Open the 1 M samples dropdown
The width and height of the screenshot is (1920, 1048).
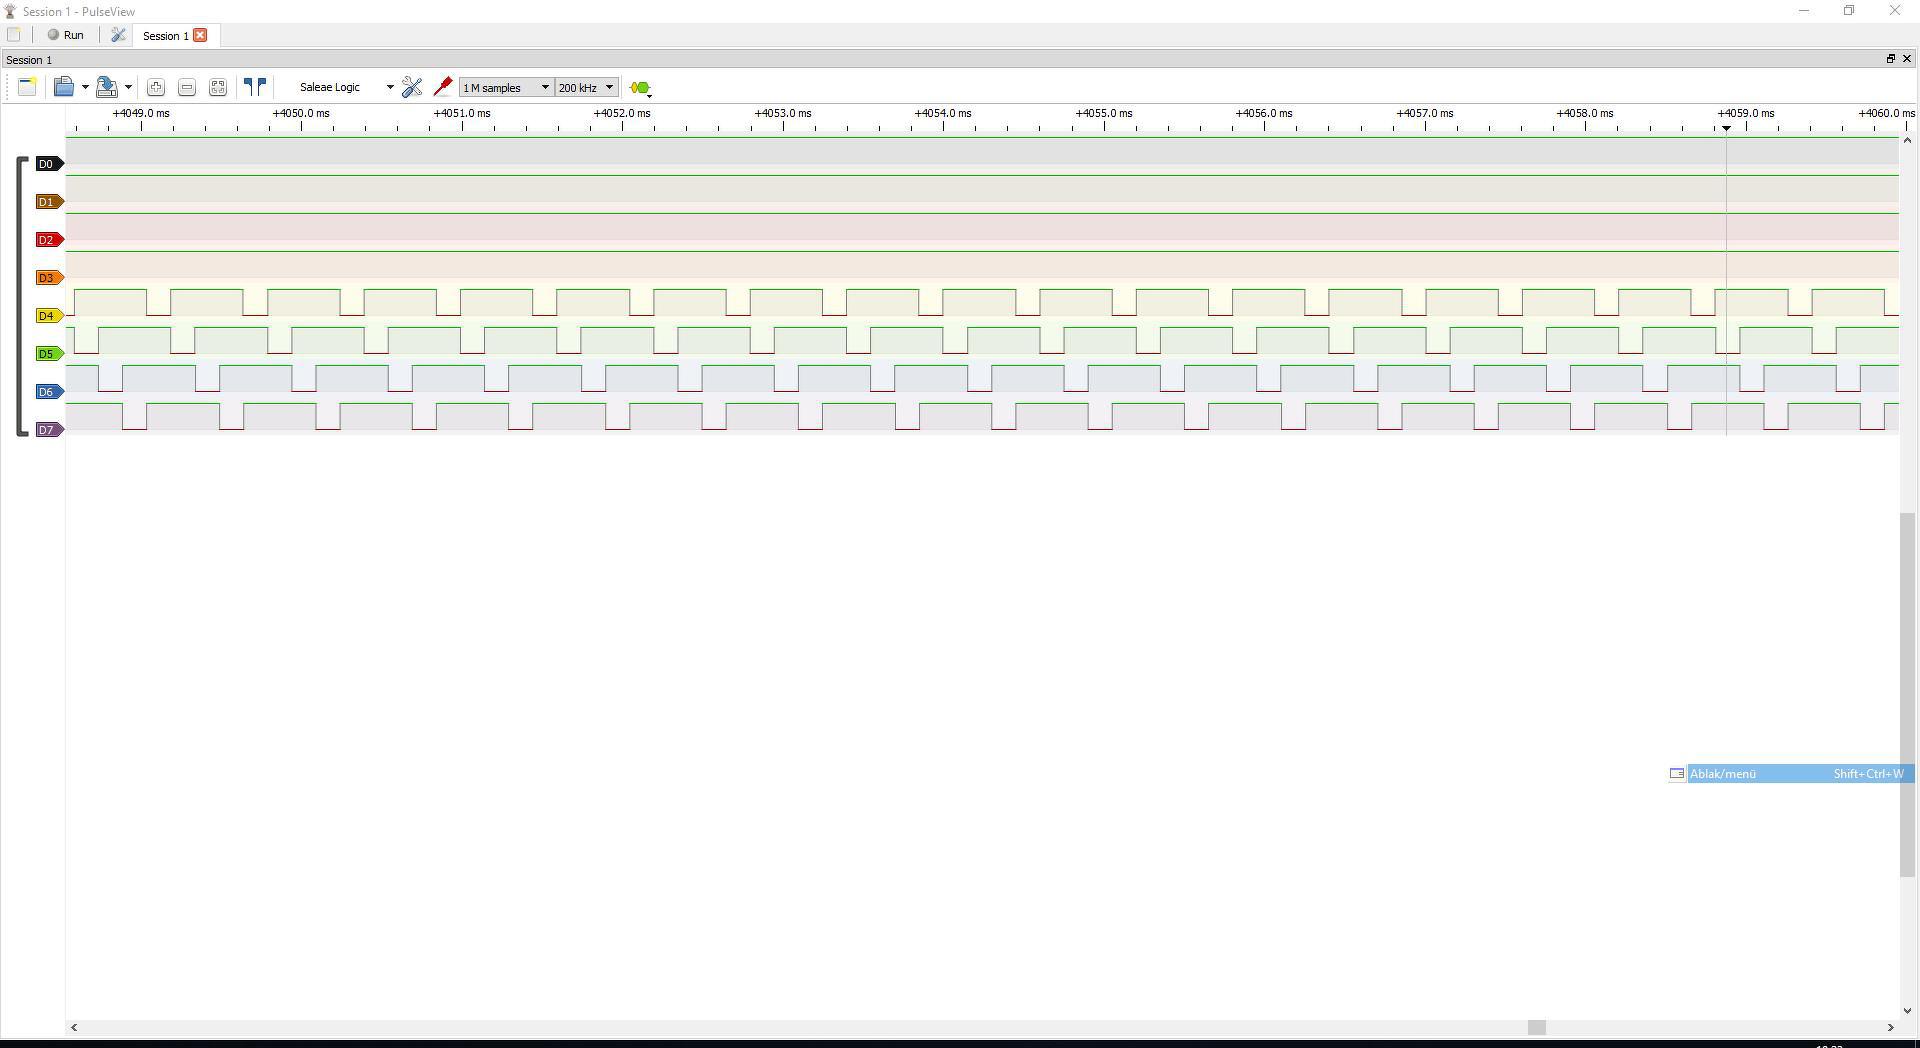click(506, 87)
